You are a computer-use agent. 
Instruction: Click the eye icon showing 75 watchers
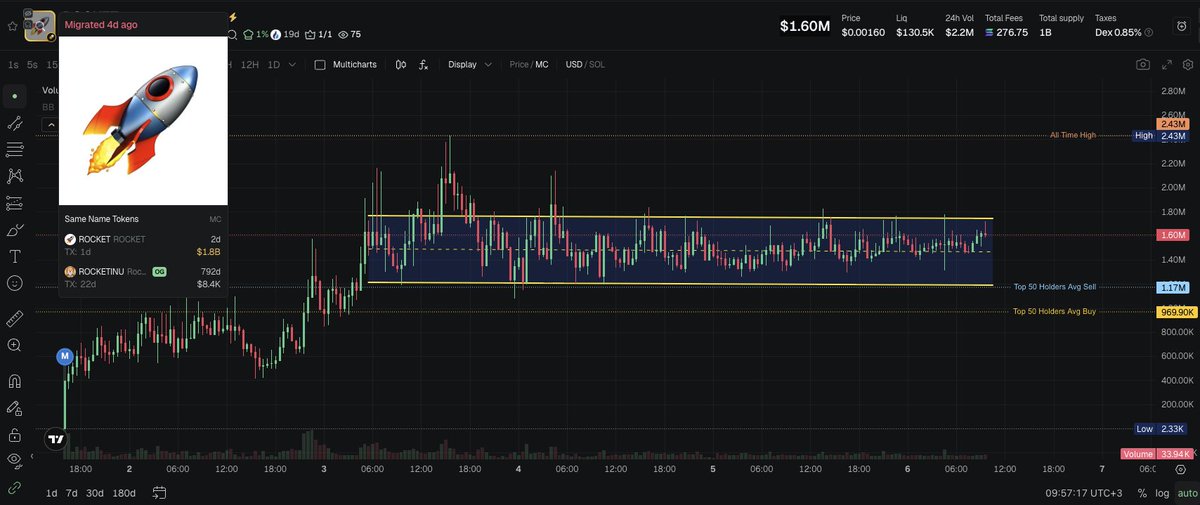[350, 34]
